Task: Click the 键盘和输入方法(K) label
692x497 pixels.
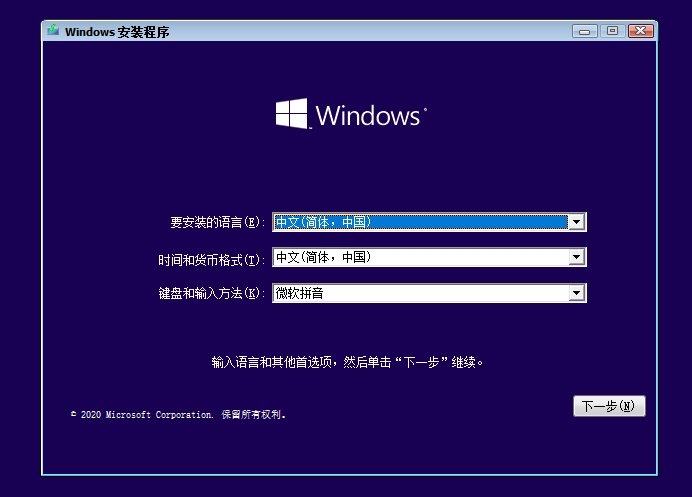Action: (x=211, y=293)
